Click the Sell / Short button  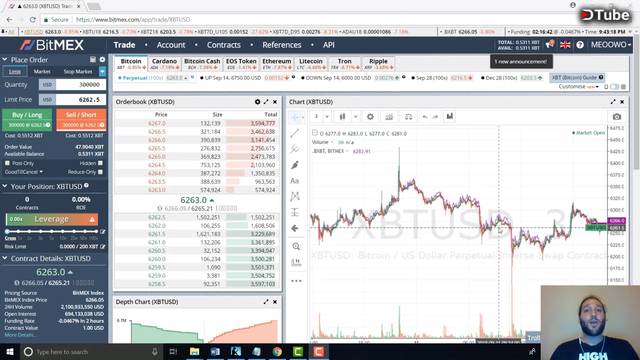[81, 119]
